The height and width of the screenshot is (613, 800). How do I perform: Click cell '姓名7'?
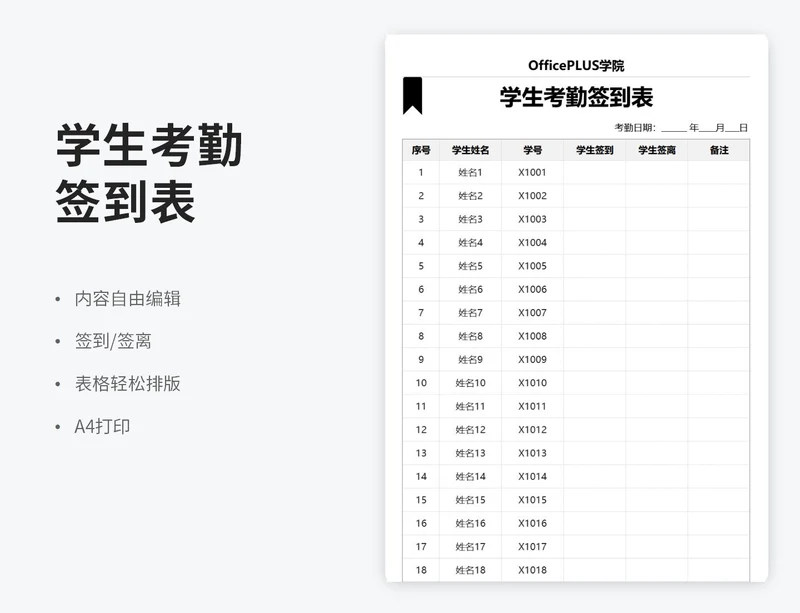click(x=470, y=313)
